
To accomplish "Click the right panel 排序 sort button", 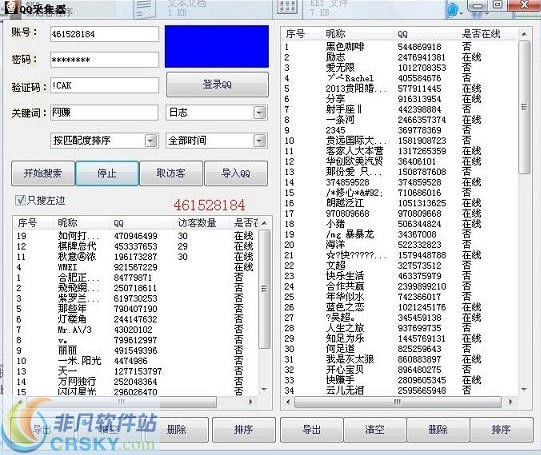I will tap(501, 429).
